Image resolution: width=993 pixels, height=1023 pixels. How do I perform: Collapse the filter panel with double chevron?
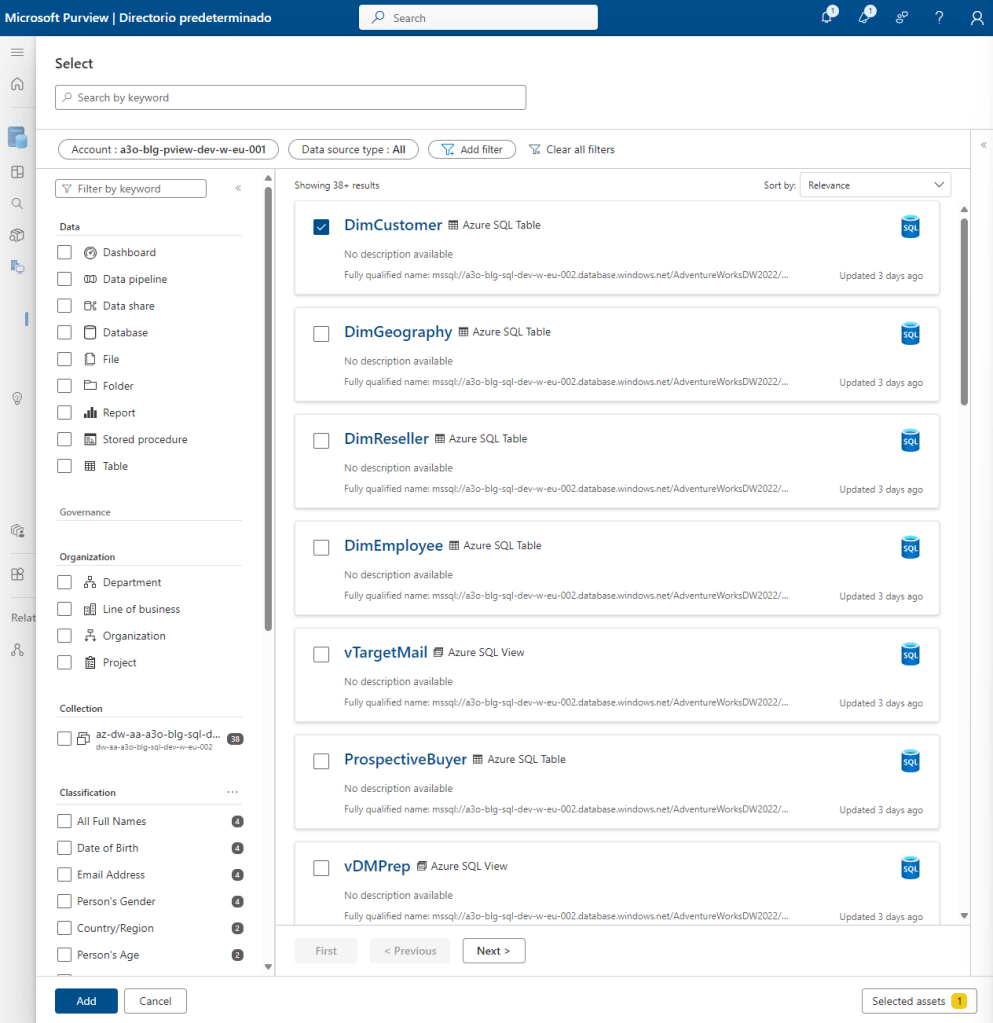238,188
